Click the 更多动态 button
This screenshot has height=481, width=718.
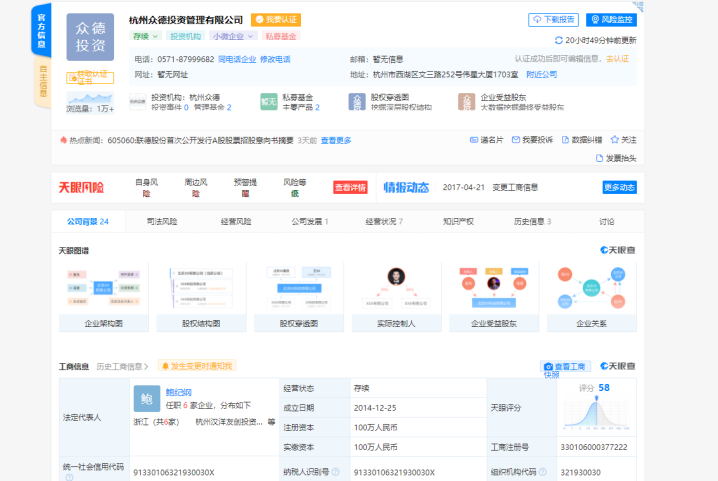tap(620, 187)
